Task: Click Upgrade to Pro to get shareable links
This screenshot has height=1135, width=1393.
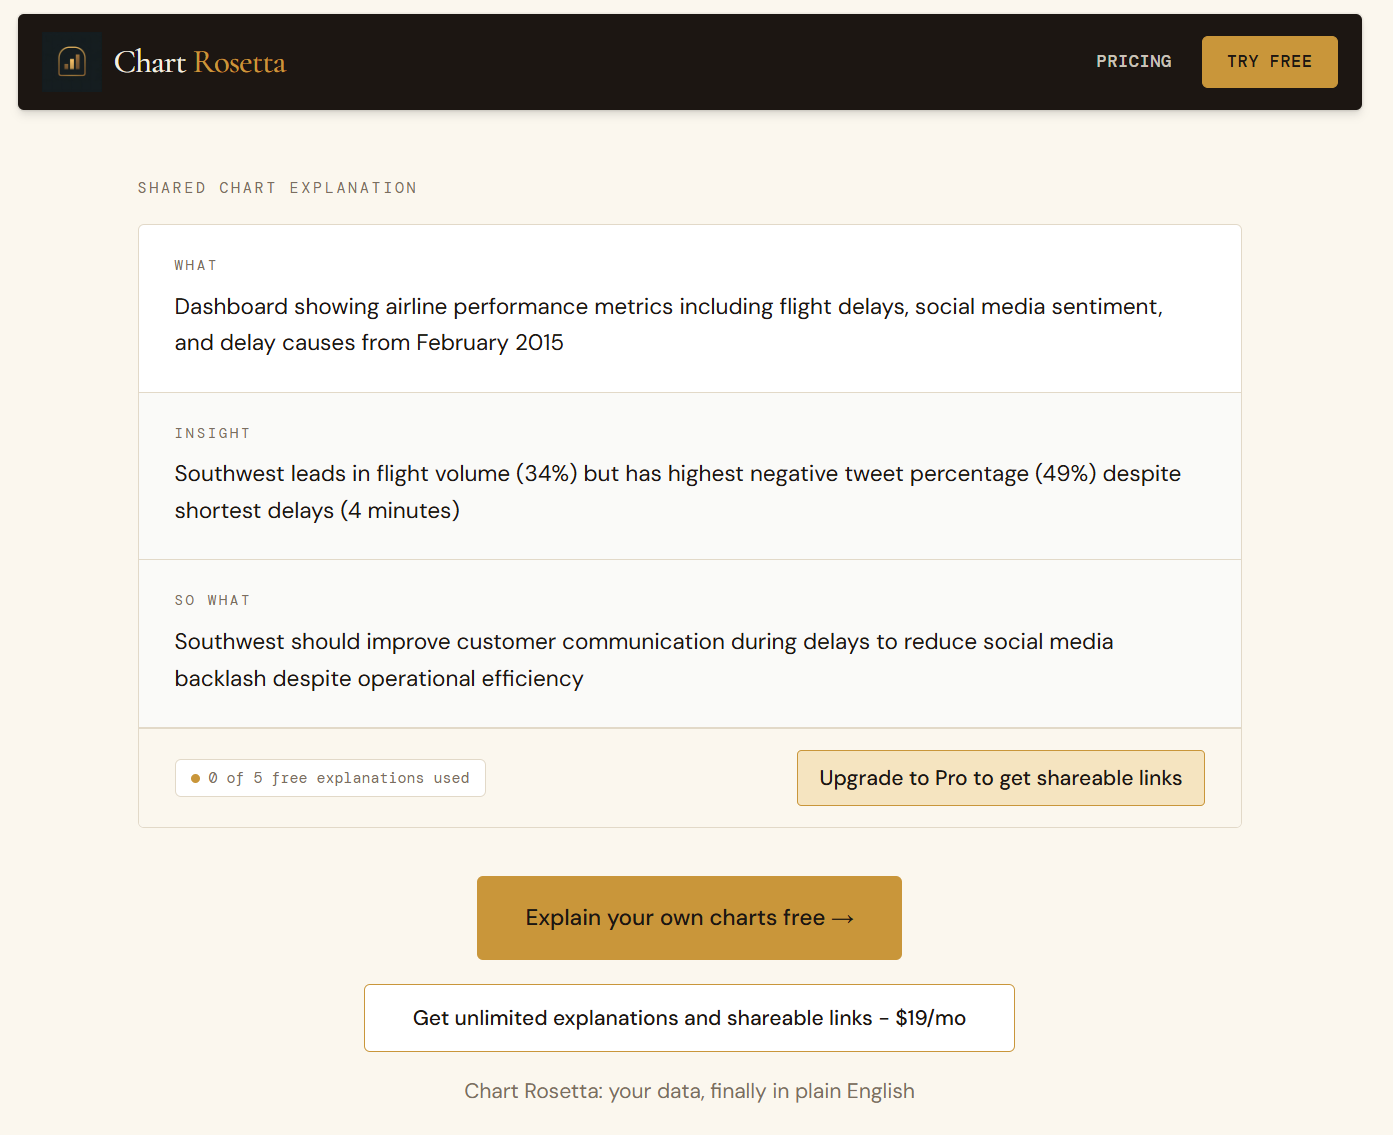Action: click(x=1000, y=778)
